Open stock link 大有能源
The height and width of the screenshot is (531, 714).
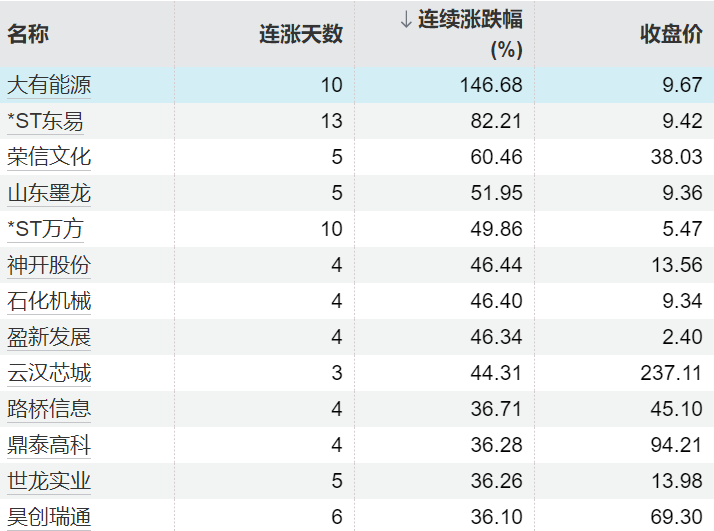coord(49,85)
